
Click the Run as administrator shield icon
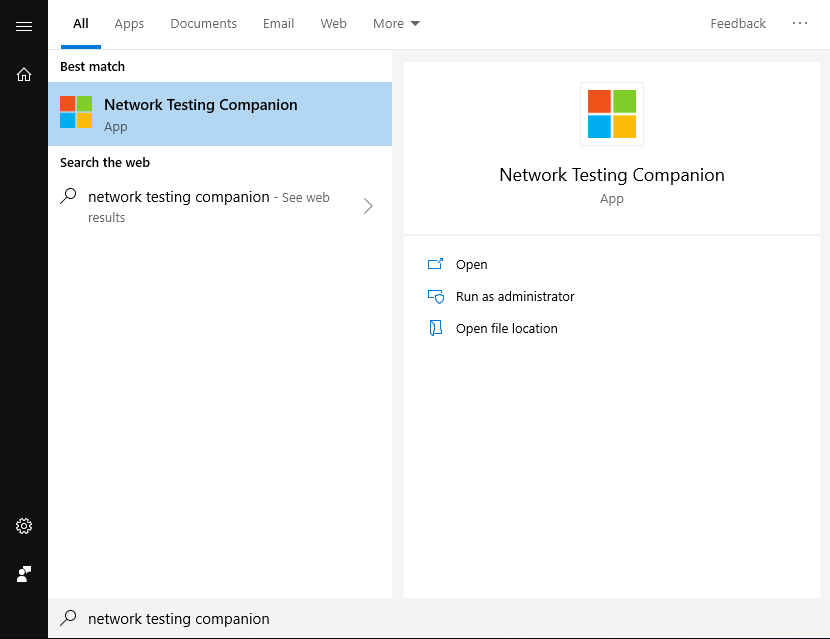pyautogui.click(x=436, y=296)
